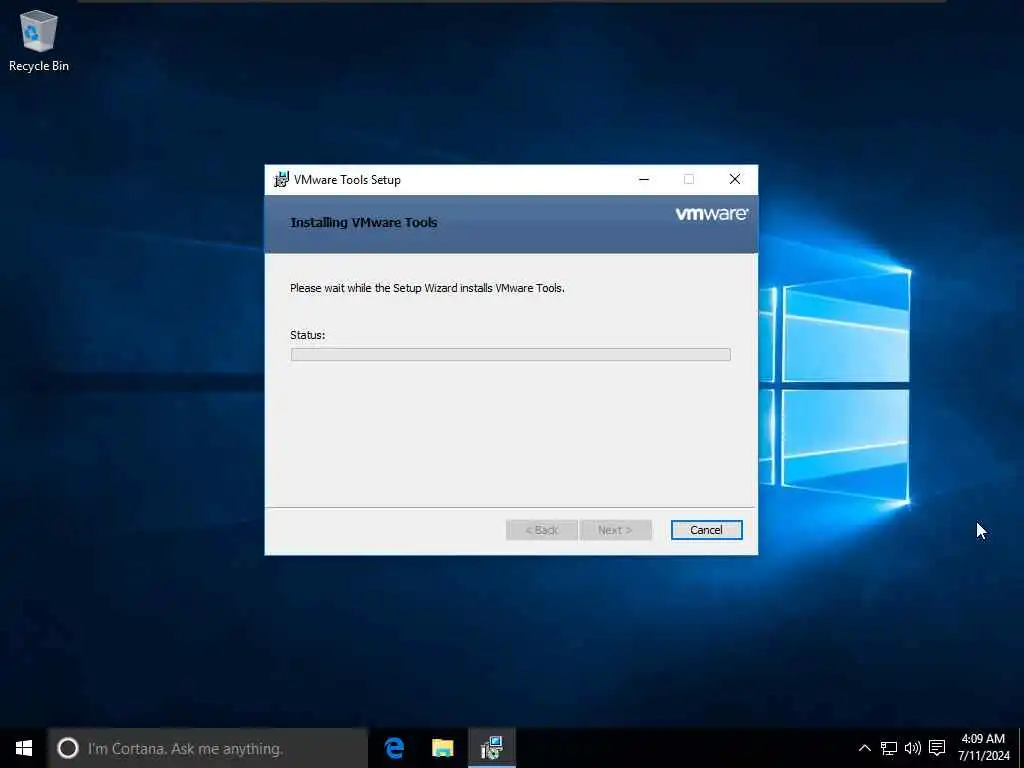Click the disabled Back button
The width and height of the screenshot is (1024, 768).
coord(541,530)
